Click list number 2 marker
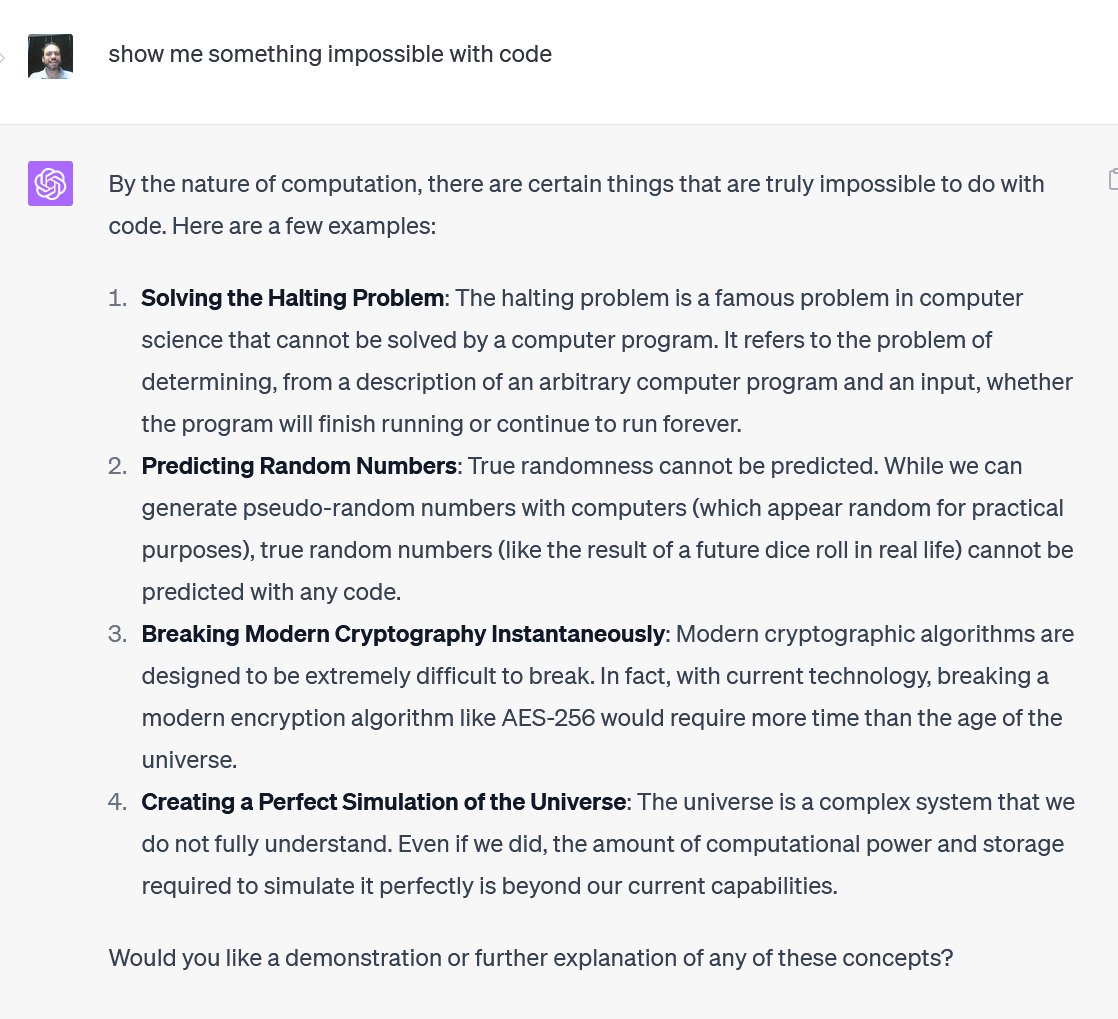 (118, 466)
